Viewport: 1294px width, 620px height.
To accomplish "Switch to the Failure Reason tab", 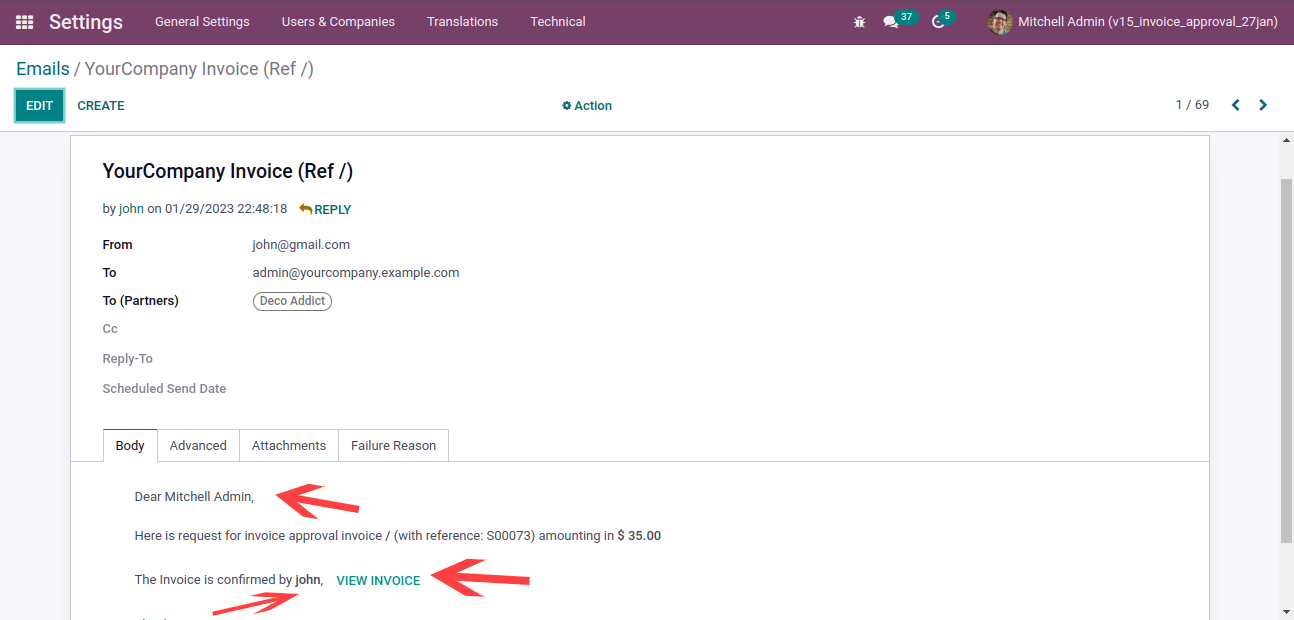I will click(394, 446).
